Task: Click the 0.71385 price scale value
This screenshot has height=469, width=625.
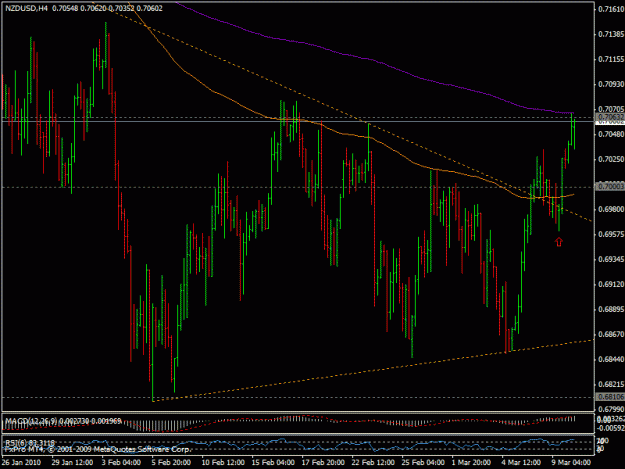Action: pos(611,34)
